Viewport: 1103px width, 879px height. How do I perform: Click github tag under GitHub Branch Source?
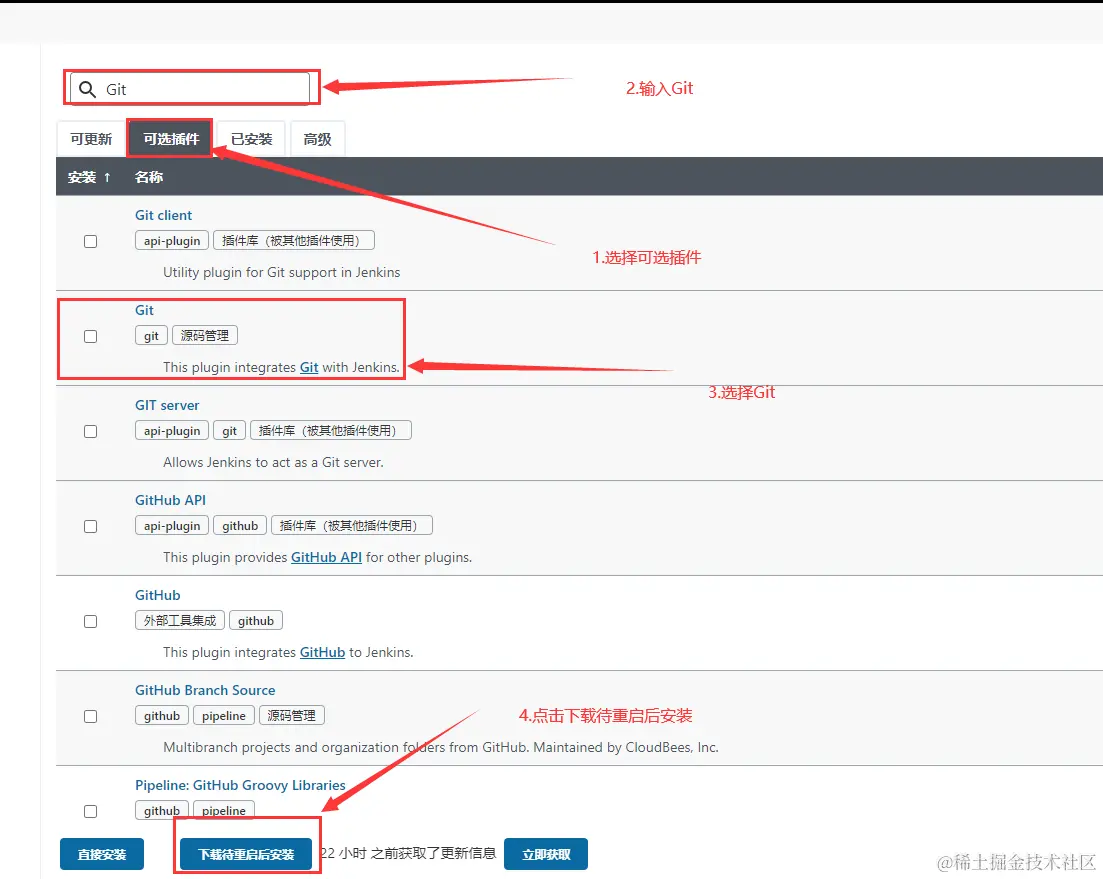[162, 715]
